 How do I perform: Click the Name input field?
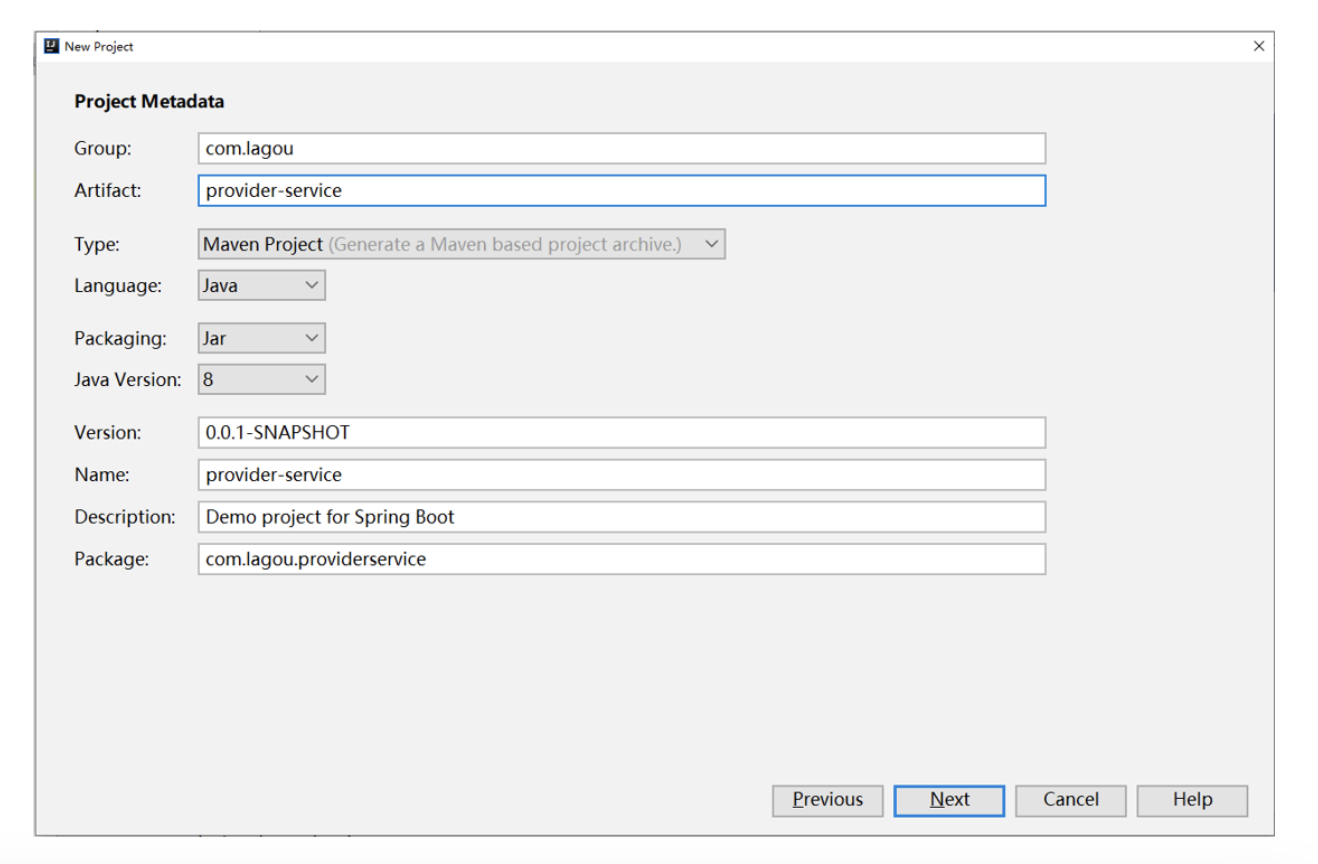coord(621,475)
